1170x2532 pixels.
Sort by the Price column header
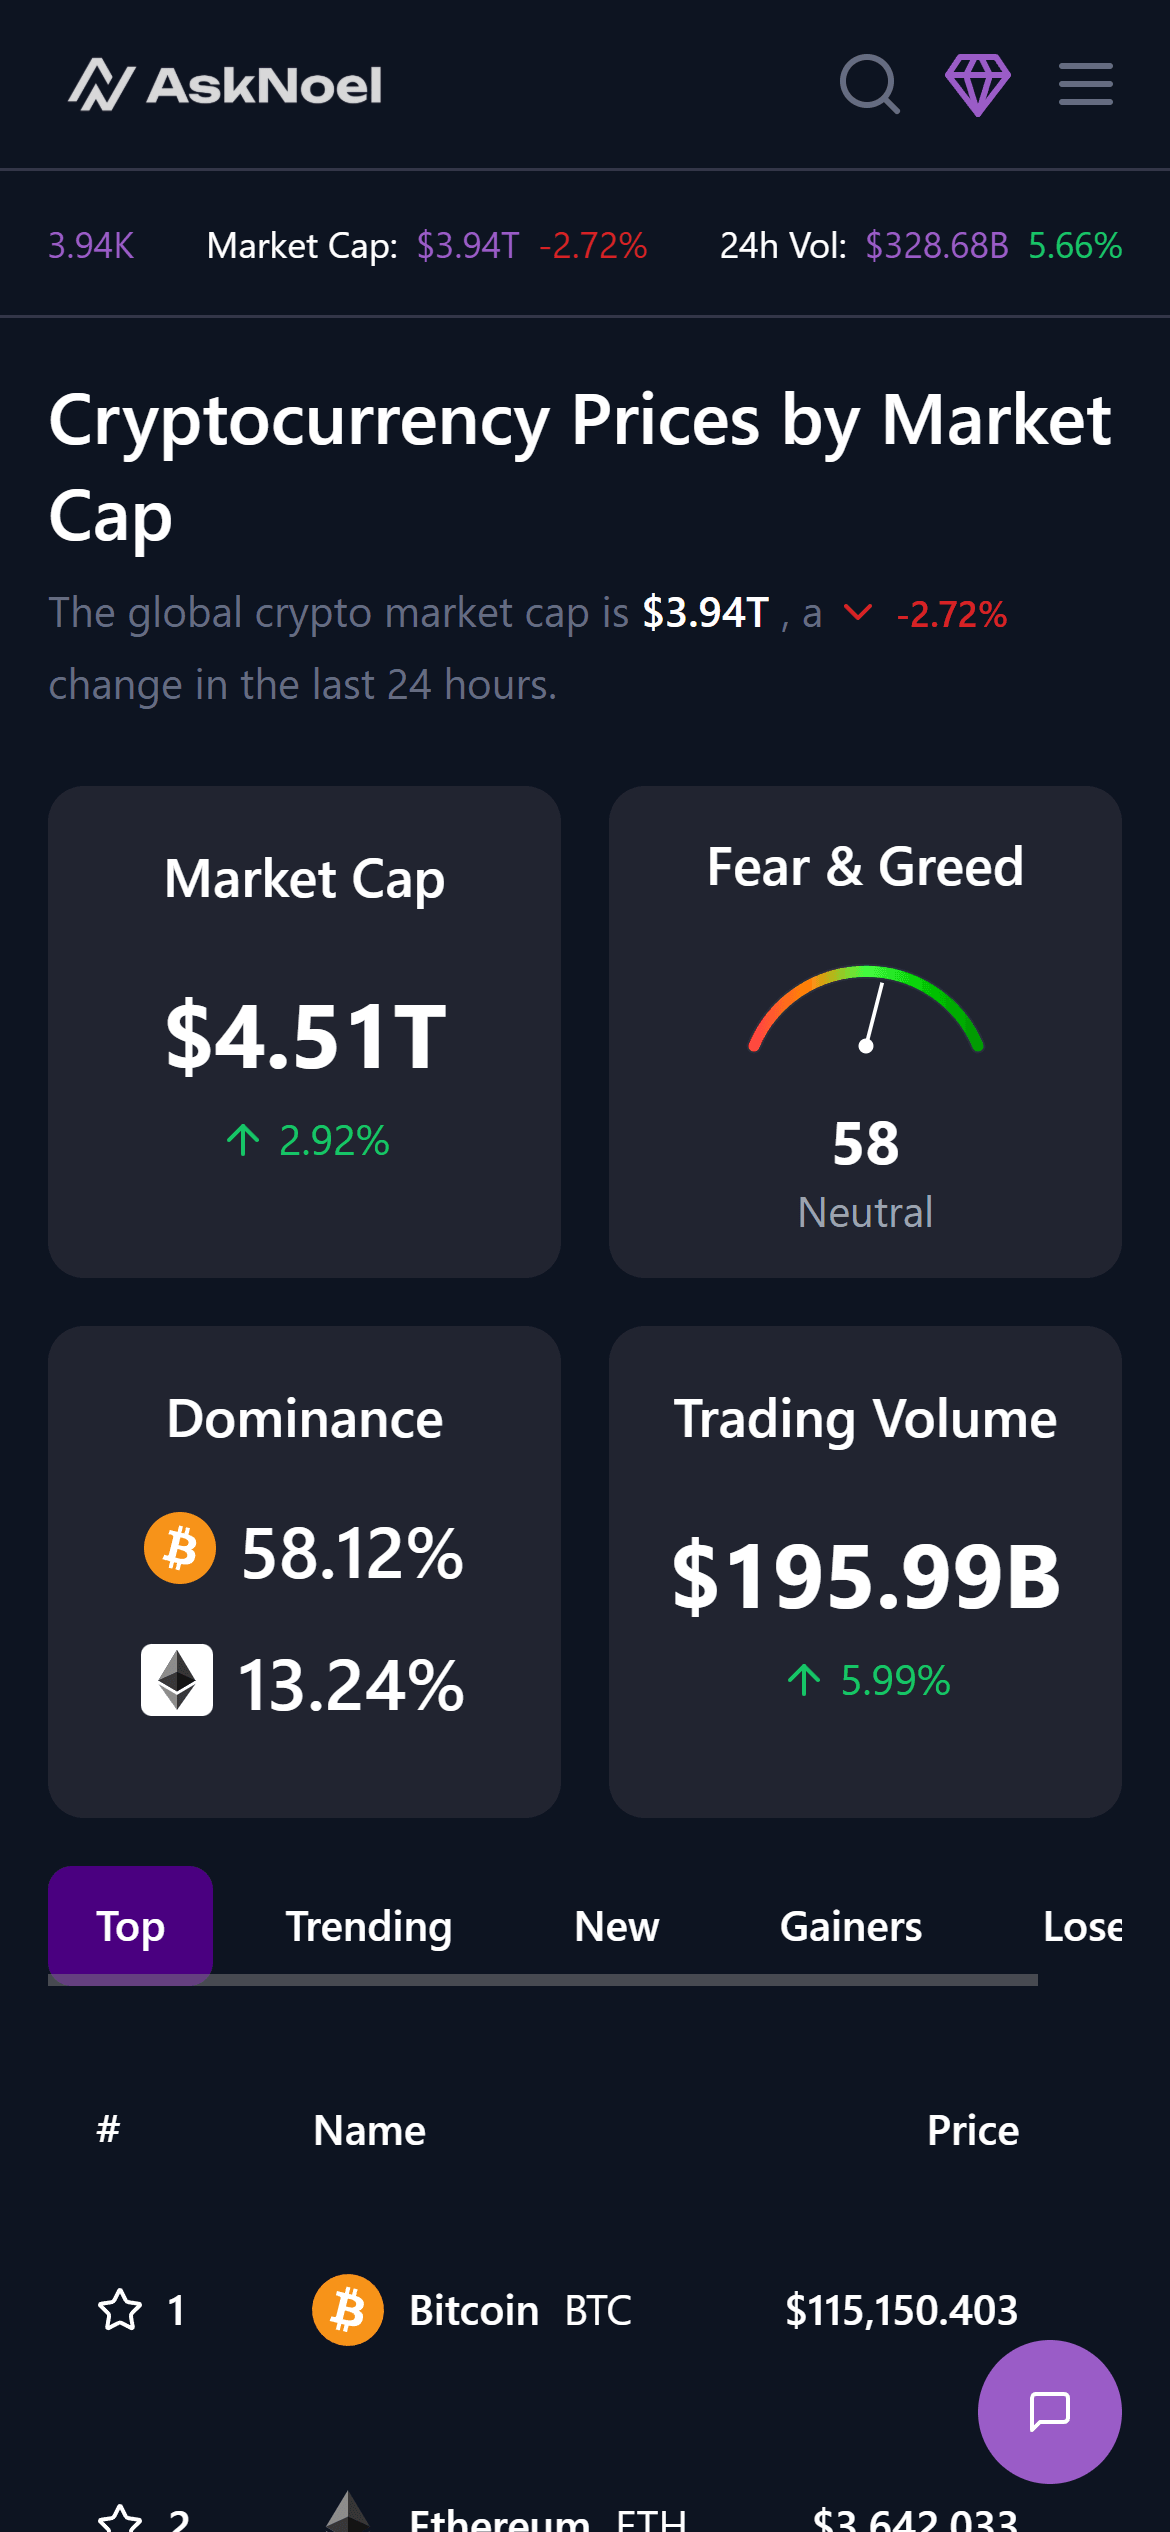tap(972, 2130)
